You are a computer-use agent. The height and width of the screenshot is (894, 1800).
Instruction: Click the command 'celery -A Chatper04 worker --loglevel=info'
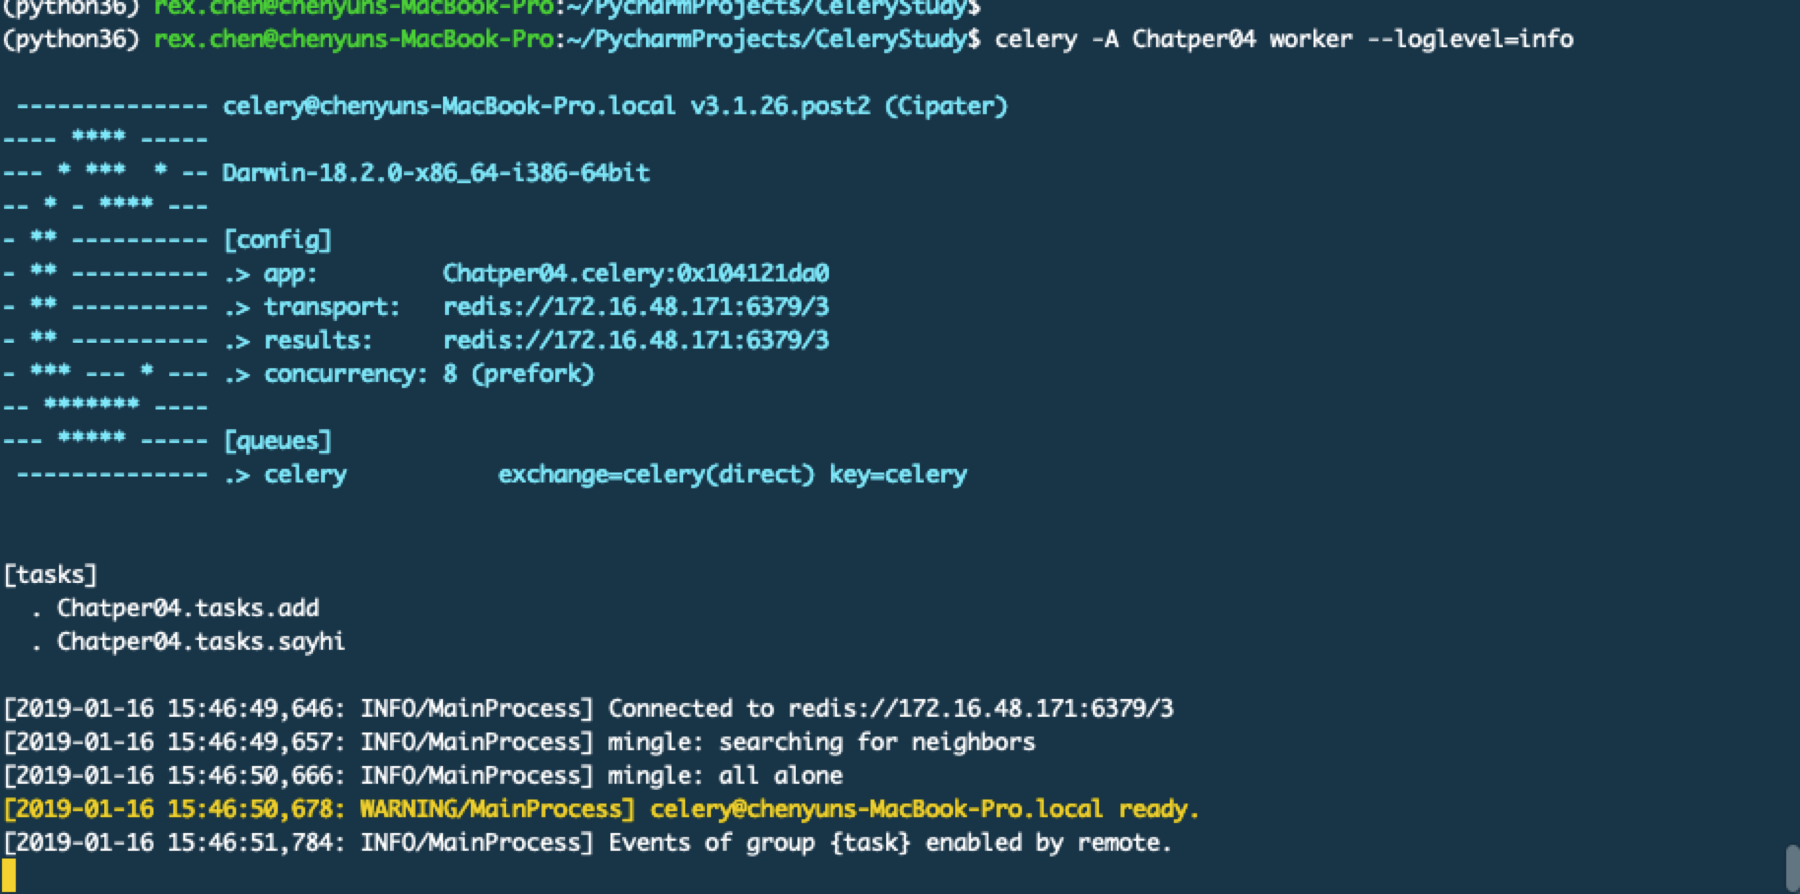[x=1284, y=40]
